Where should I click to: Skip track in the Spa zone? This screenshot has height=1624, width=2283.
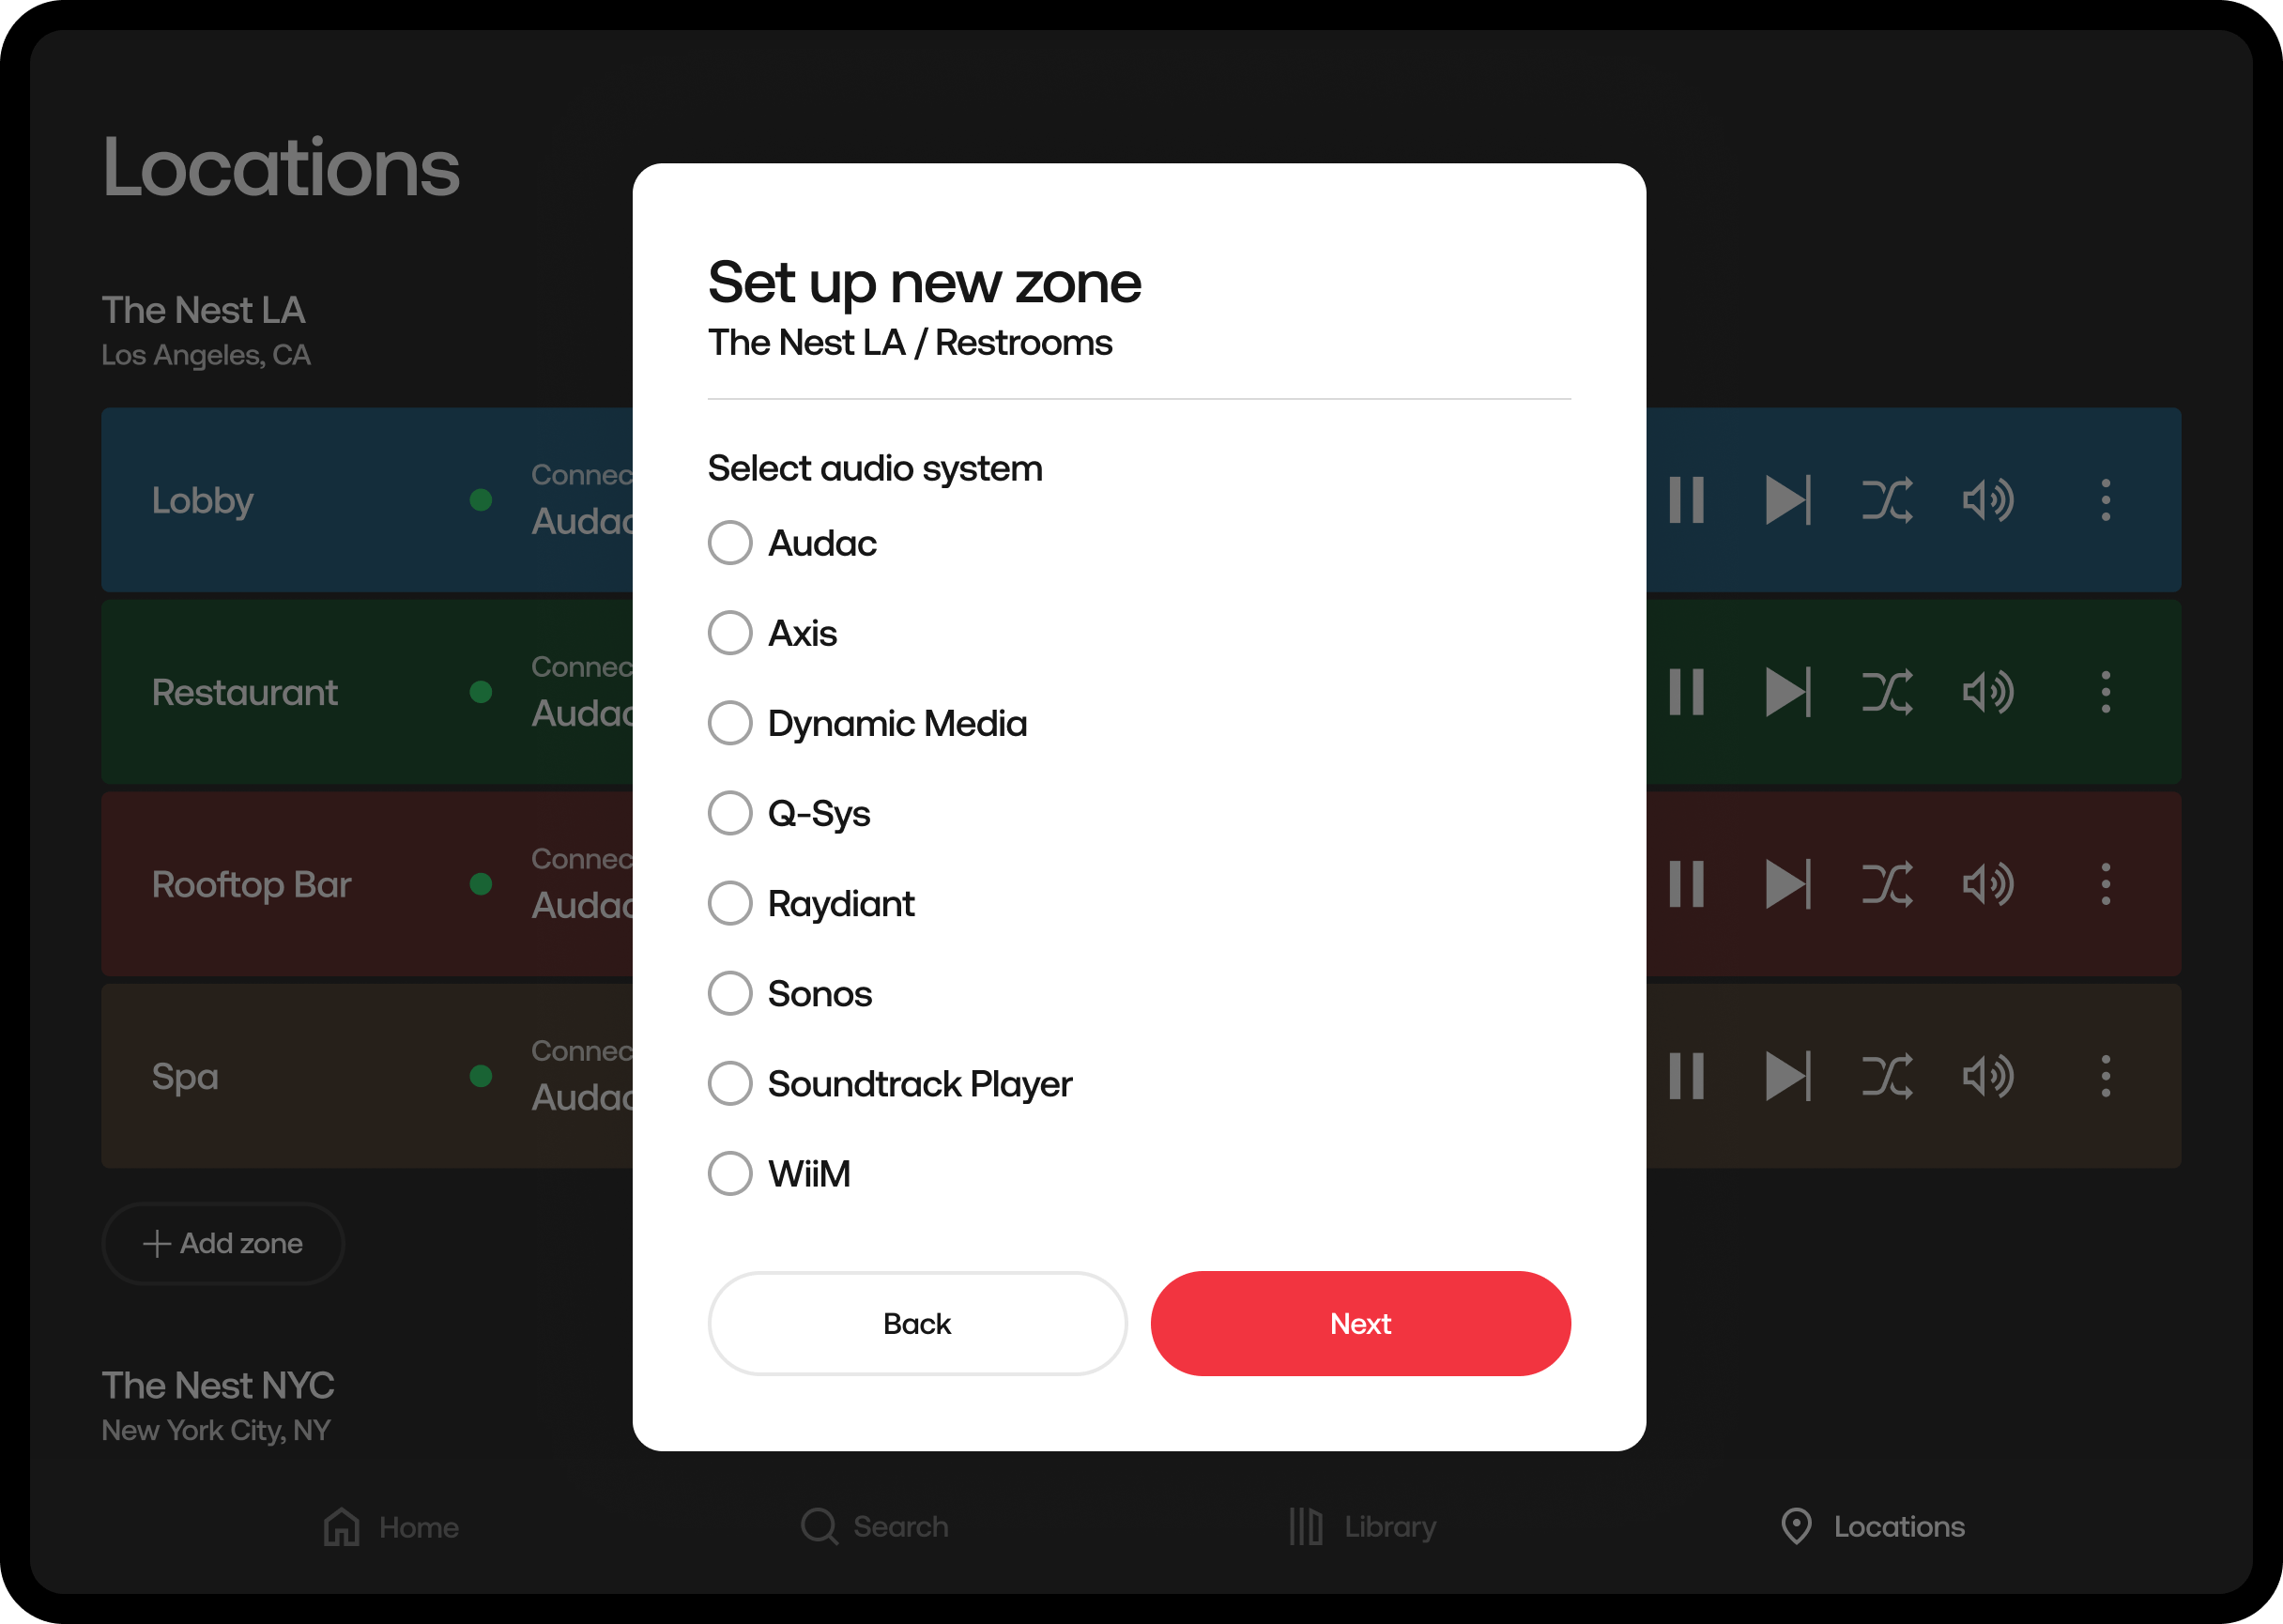(1787, 1076)
